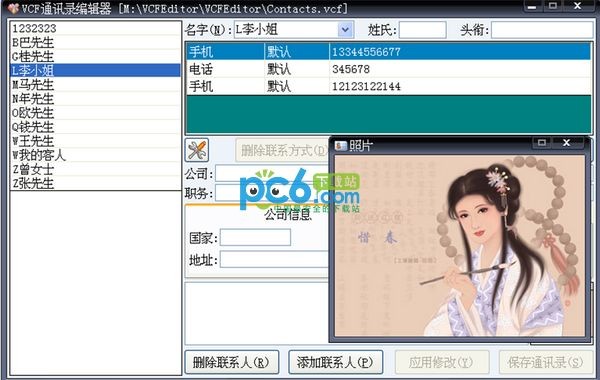Select contact G桂先生
The height and width of the screenshot is (380, 600).
point(96,57)
